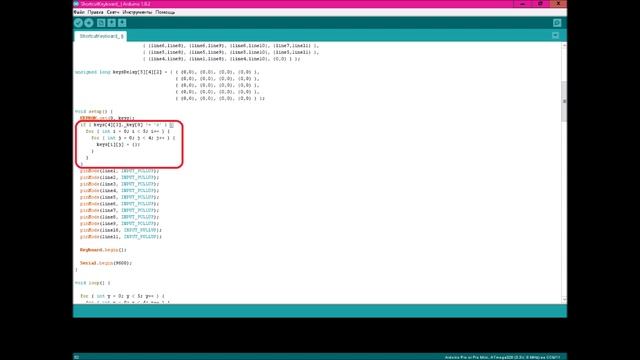Viewport: 640px width, 360px height.
Task: Save the sketch using the Save icon
Action: 122,23
